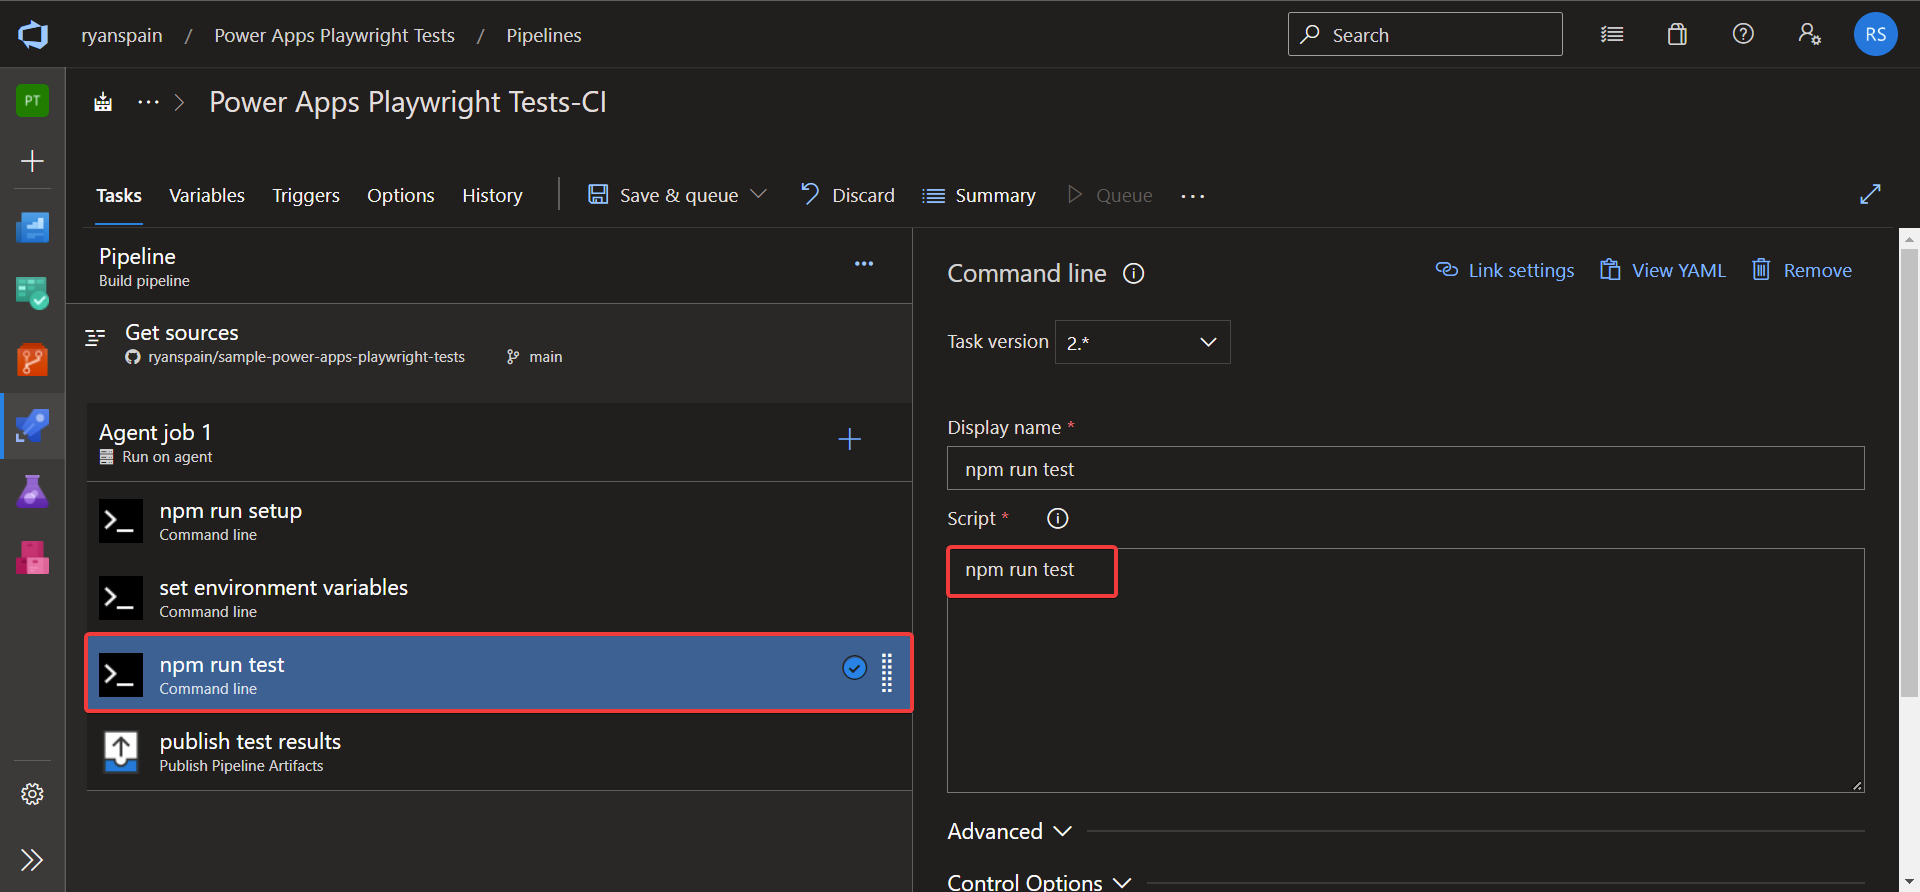Click View YAML
Screen dimensions: 1920x892
[1663, 270]
